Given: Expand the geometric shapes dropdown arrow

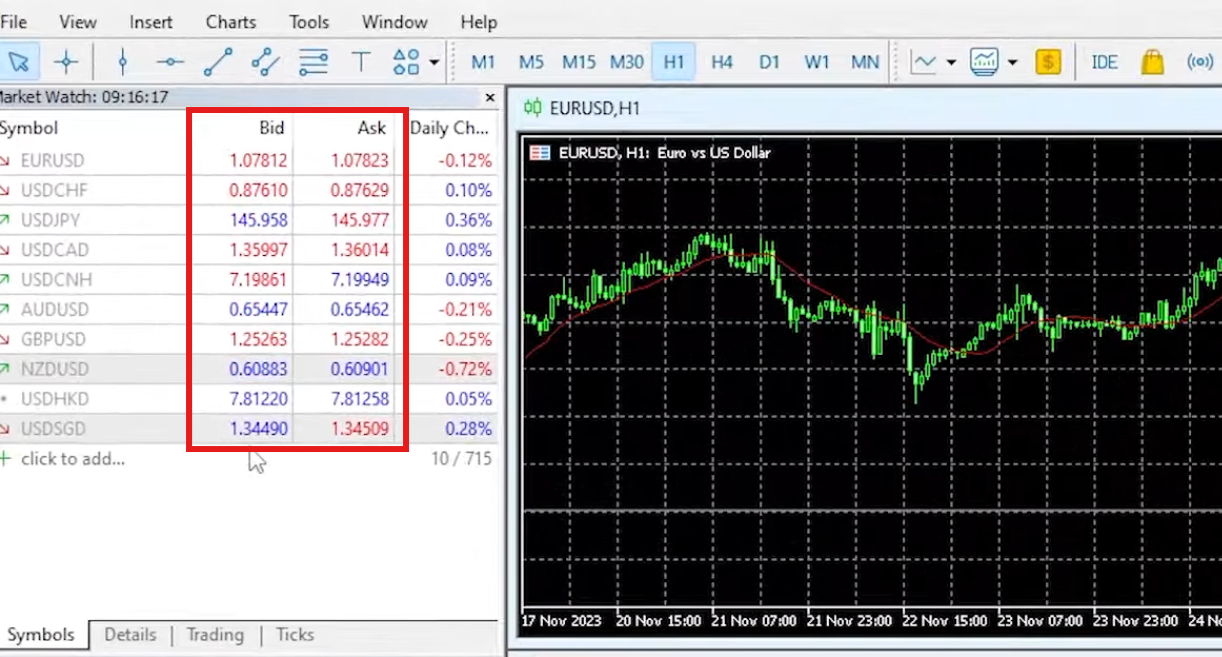Looking at the screenshot, I should [x=432, y=61].
